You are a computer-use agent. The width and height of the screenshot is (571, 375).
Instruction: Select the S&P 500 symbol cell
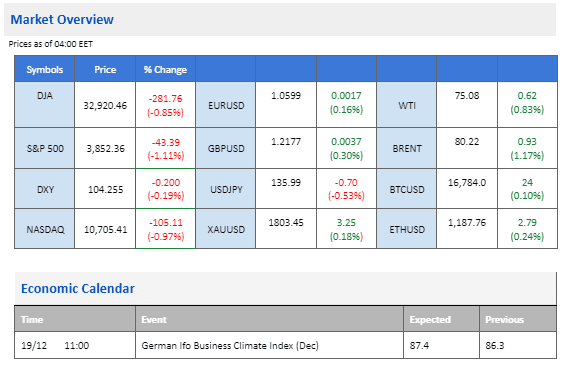pyautogui.click(x=44, y=148)
